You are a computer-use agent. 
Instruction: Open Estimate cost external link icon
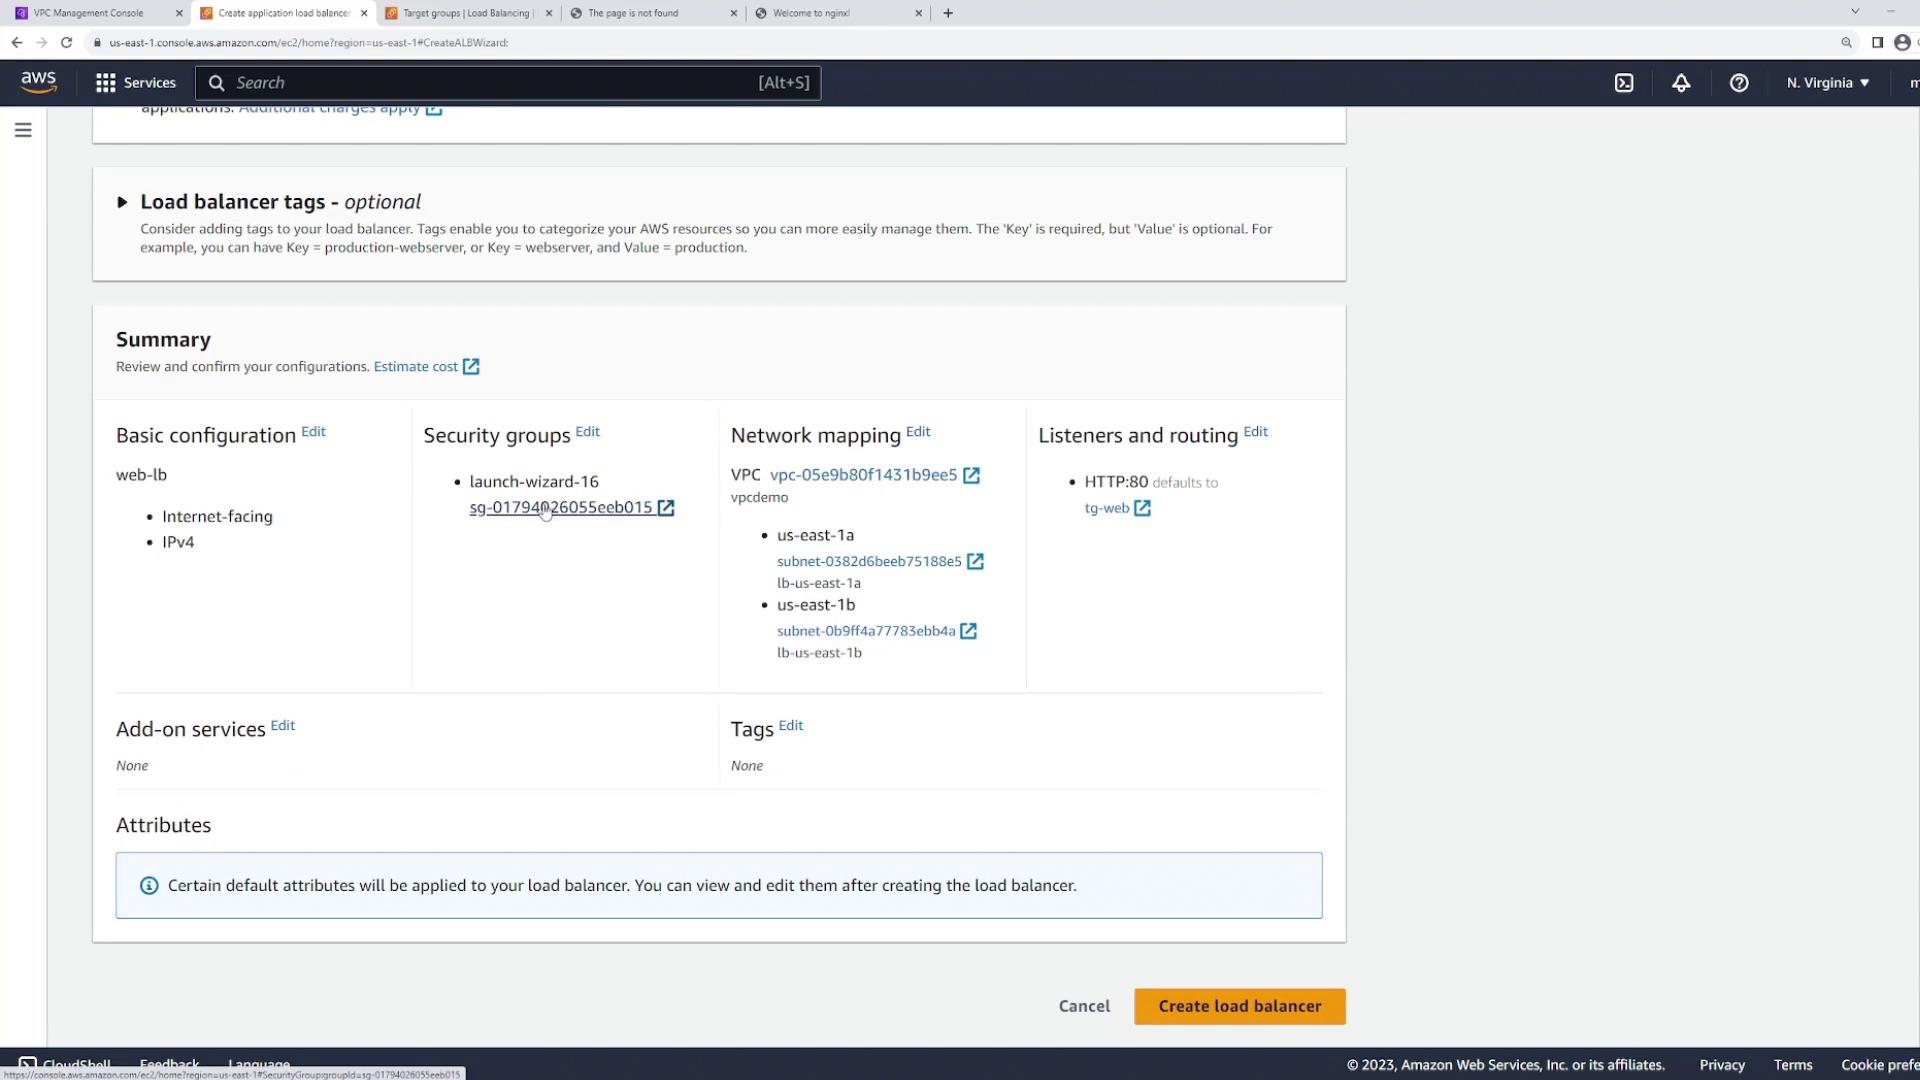coord(471,367)
